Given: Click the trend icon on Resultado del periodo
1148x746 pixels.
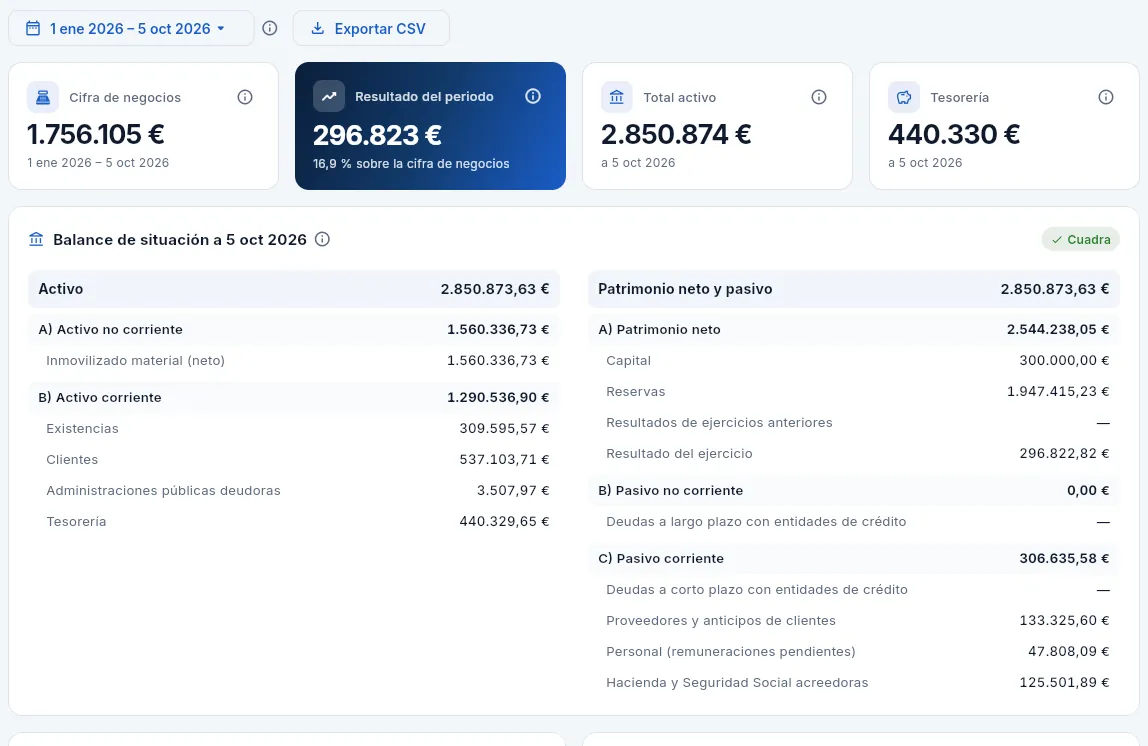Looking at the screenshot, I should tap(329, 97).
